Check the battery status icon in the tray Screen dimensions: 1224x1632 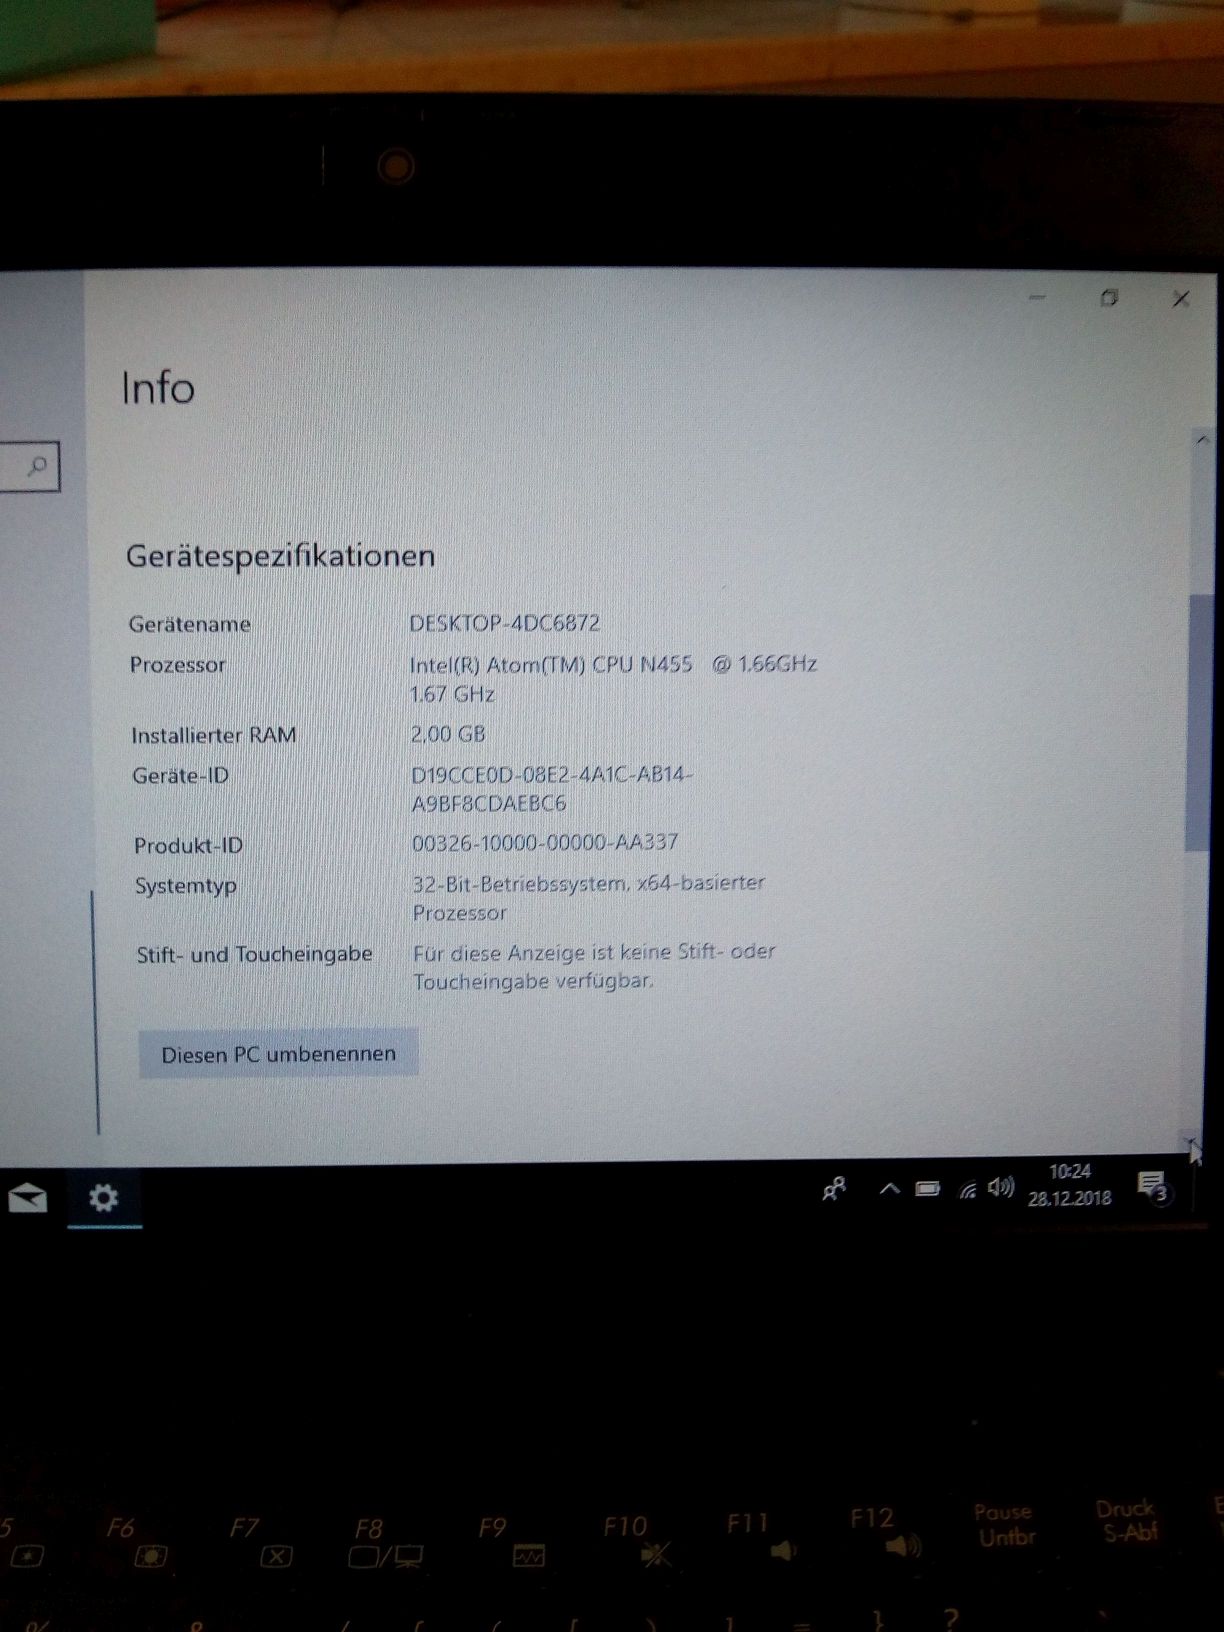[x=928, y=1189]
